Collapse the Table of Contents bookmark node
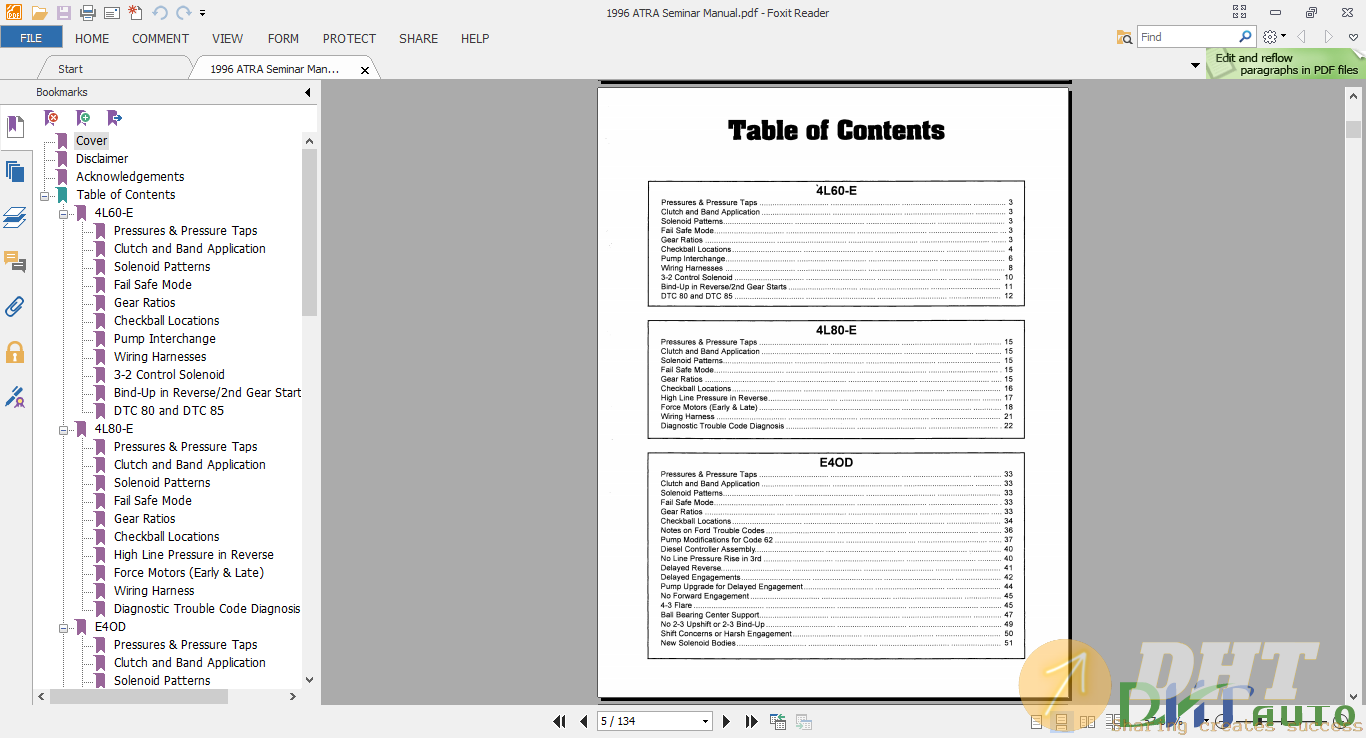The height and width of the screenshot is (738, 1366). (45, 195)
